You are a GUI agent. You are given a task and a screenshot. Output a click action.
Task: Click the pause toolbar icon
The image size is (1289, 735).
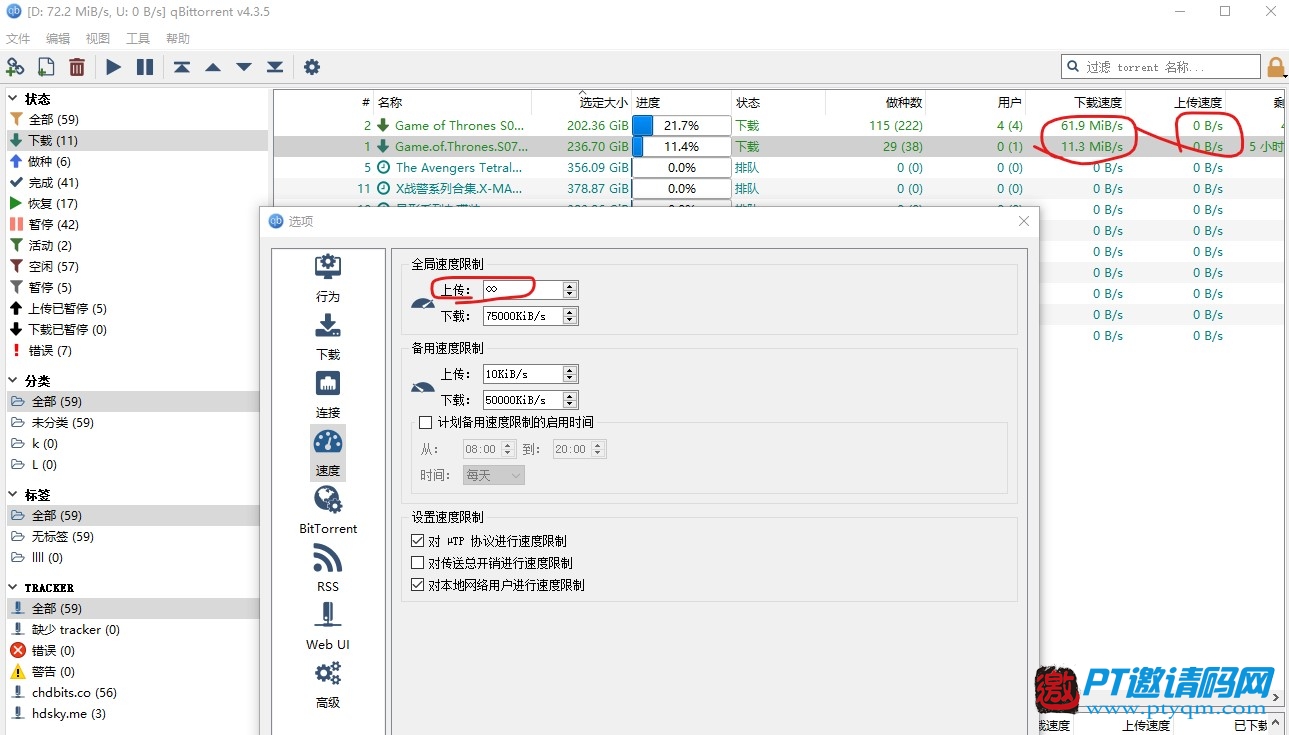tap(145, 67)
